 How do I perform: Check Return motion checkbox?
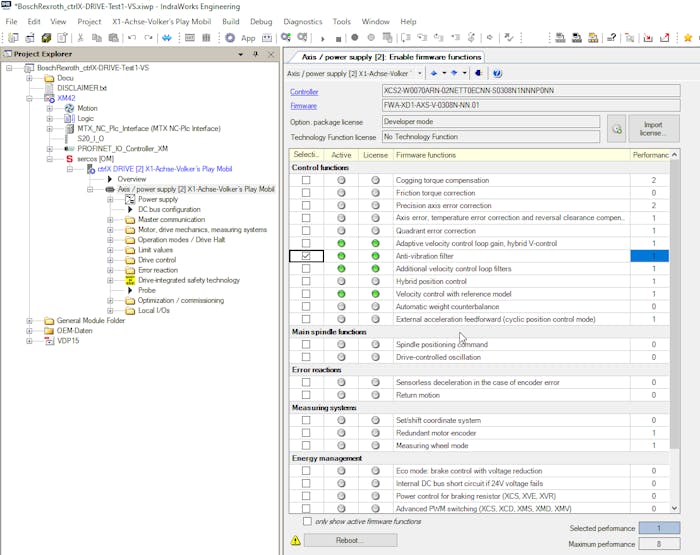click(x=306, y=395)
